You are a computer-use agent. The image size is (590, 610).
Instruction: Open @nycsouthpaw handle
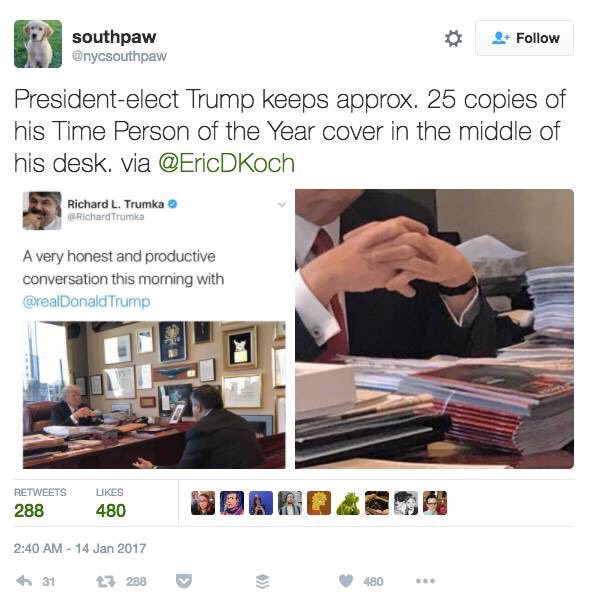pyautogui.click(x=119, y=56)
